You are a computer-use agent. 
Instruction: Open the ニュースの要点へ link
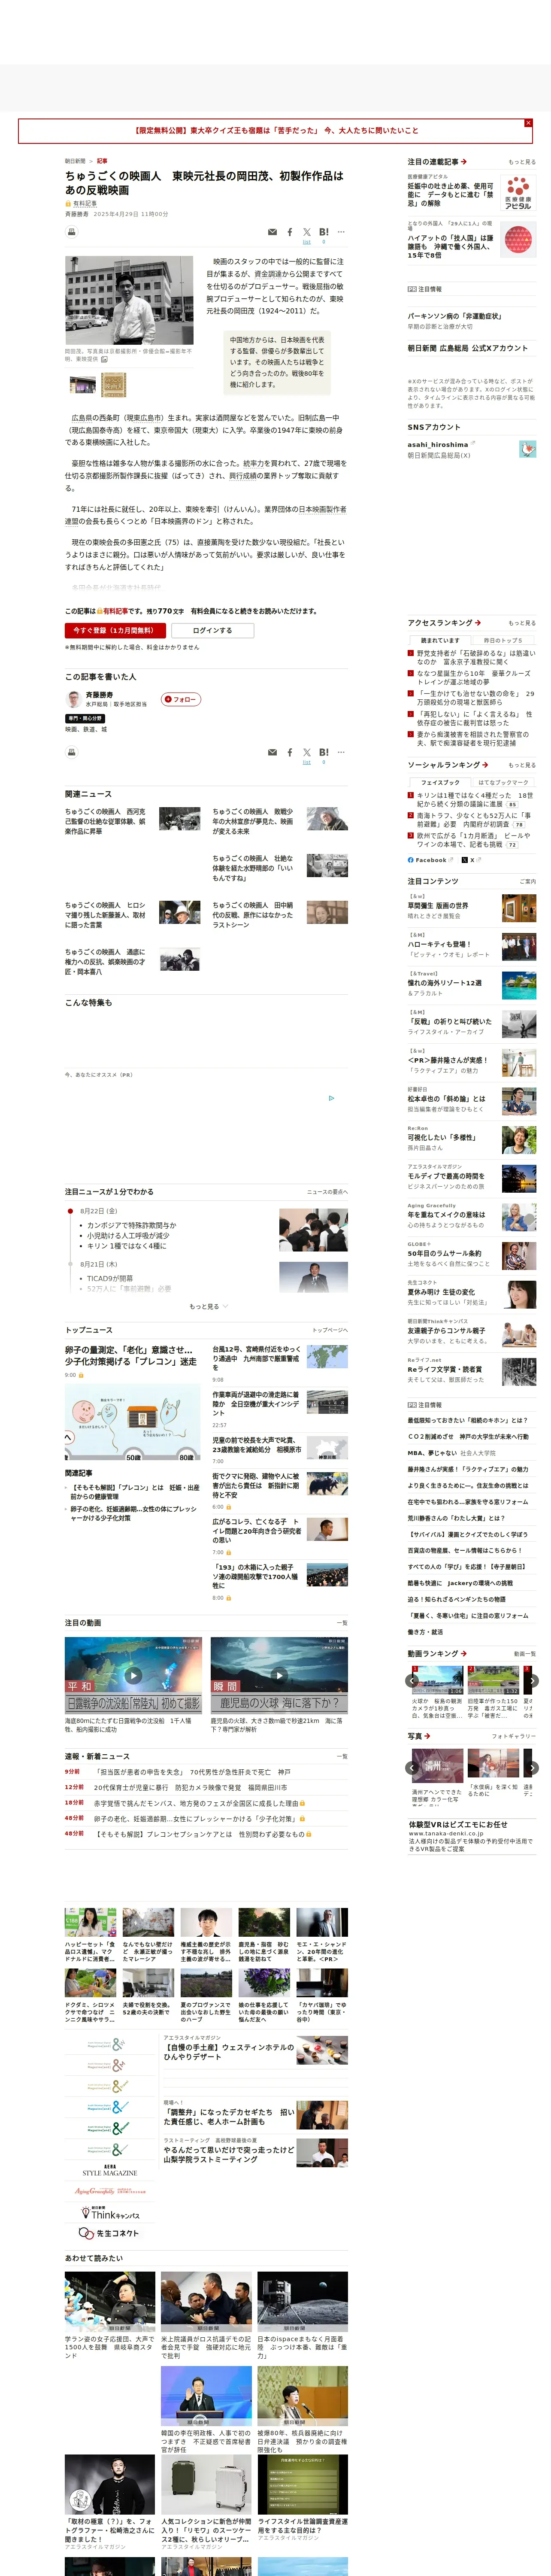click(x=327, y=1192)
